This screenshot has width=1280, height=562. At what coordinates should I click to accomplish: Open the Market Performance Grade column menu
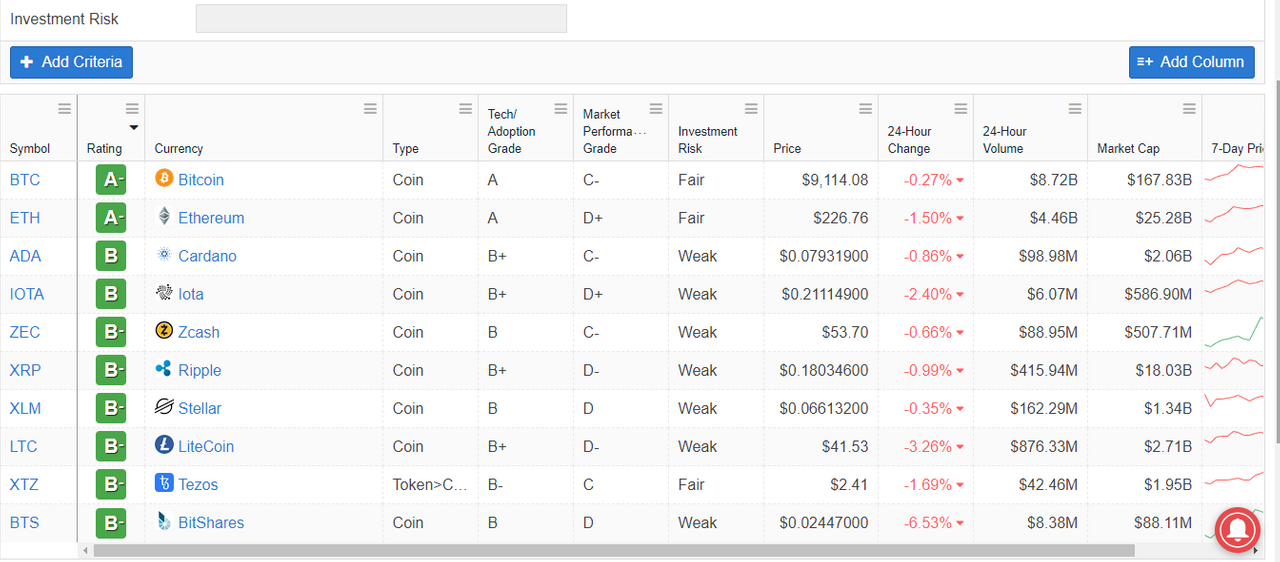tap(656, 109)
